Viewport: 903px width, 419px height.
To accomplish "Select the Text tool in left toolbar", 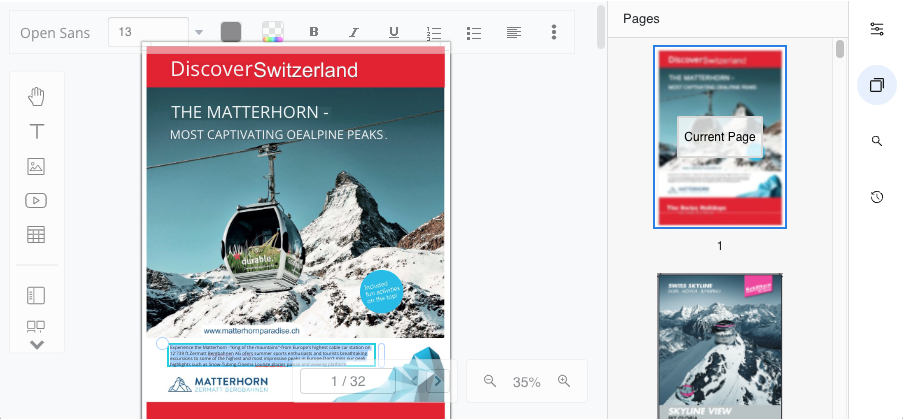I will point(37,131).
